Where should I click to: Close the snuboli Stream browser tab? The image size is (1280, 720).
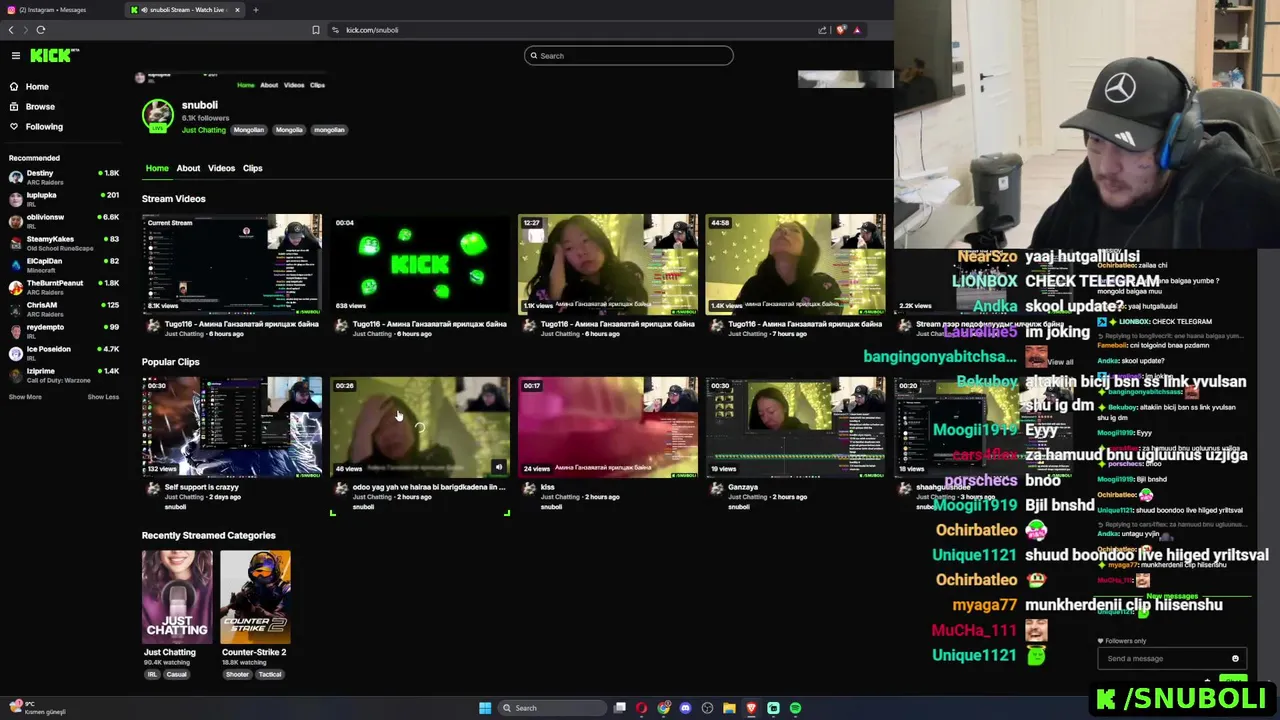pyautogui.click(x=237, y=10)
